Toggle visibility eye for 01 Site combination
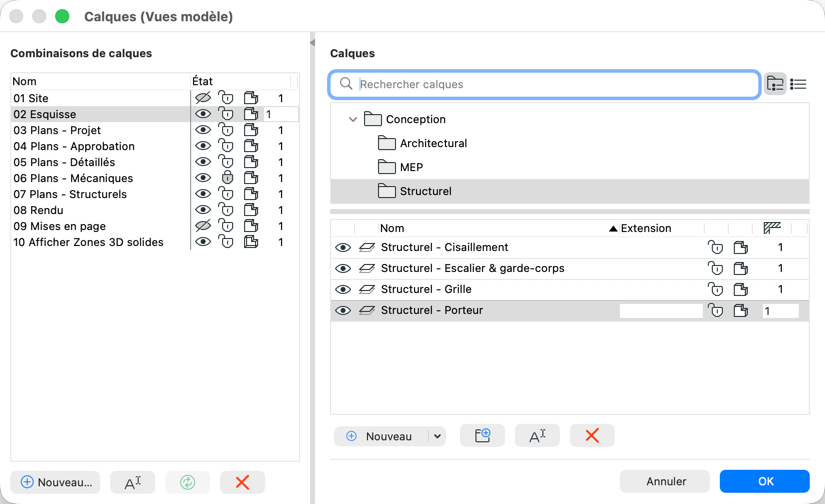 coord(203,98)
